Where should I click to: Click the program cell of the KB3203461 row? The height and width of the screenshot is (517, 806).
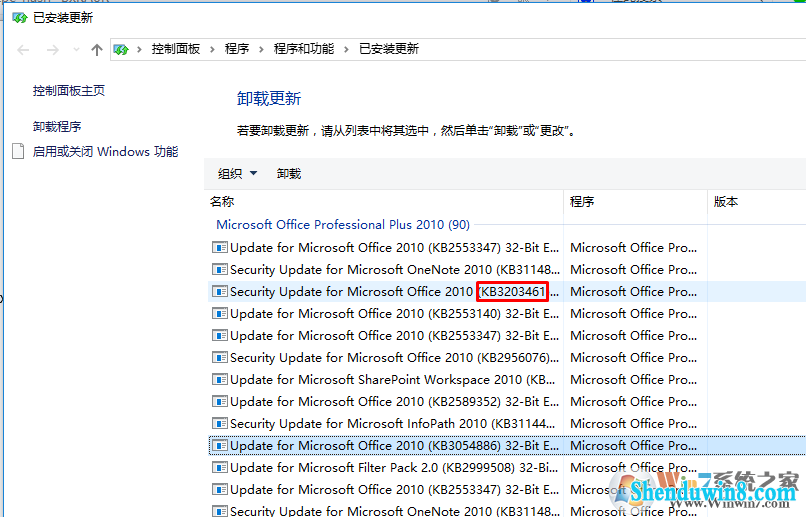pyautogui.click(x=633, y=291)
